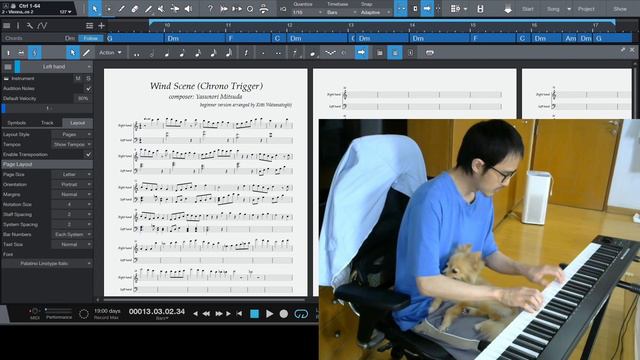Viewport: 640px width, 360px height.
Task: Open the Show page
Action: pyautogui.click(x=620, y=9)
